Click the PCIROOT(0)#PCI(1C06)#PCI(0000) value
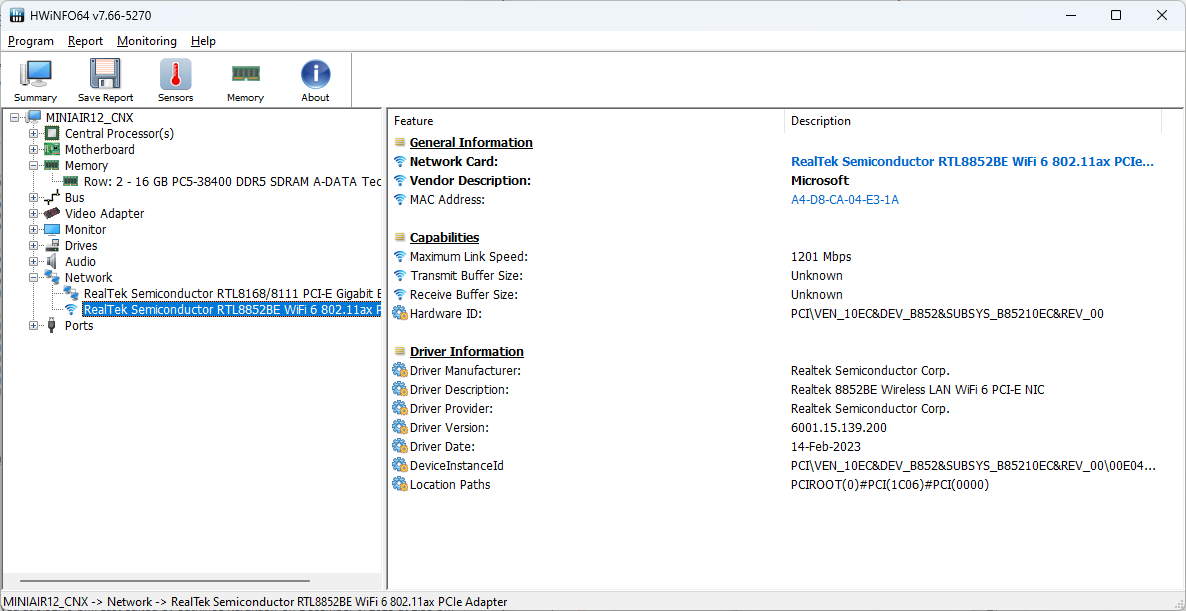 (x=890, y=485)
